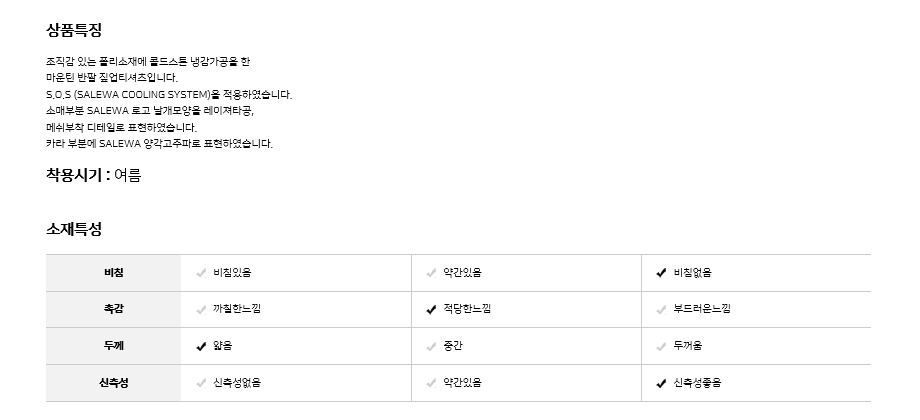Viewport: 920px width, 420px height.
Task: Check 약간있음 in the 비침 row
Action: coord(462,273)
